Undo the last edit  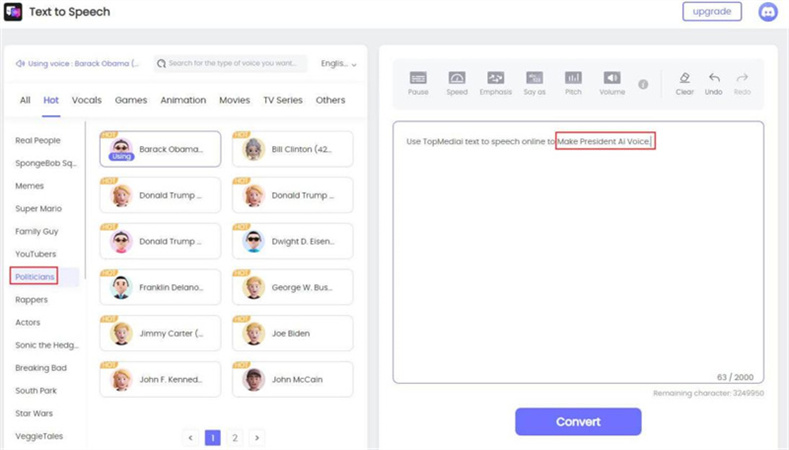(714, 83)
